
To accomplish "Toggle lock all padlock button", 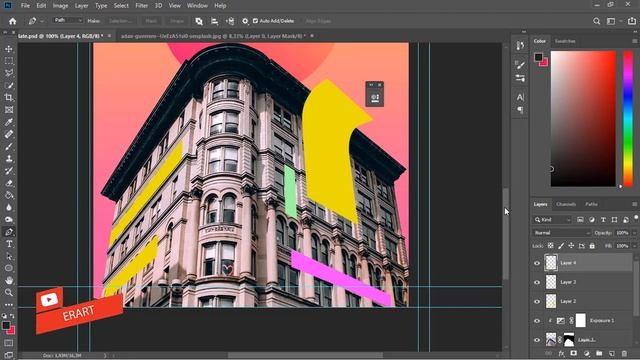I will [x=592, y=246].
